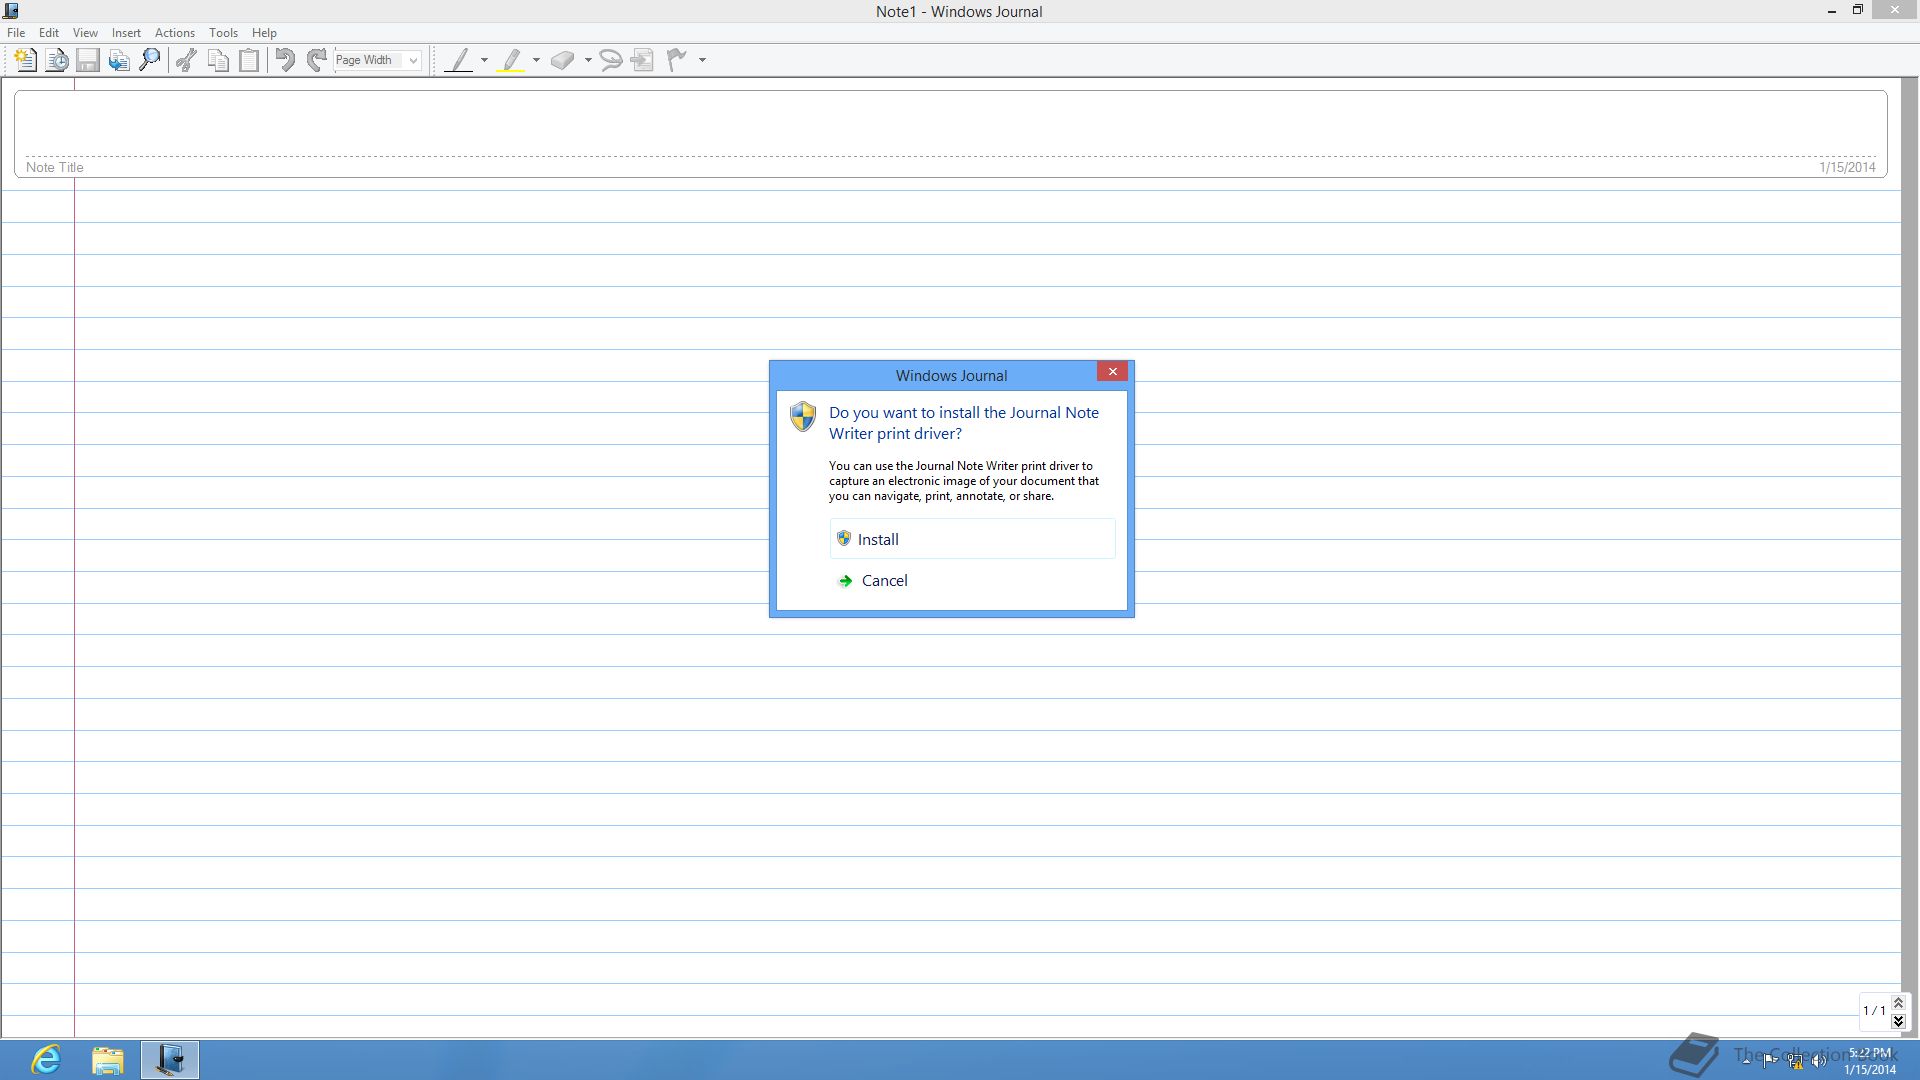Select the Flag tool icon
Screen dimensions: 1920x1080
tap(678, 60)
